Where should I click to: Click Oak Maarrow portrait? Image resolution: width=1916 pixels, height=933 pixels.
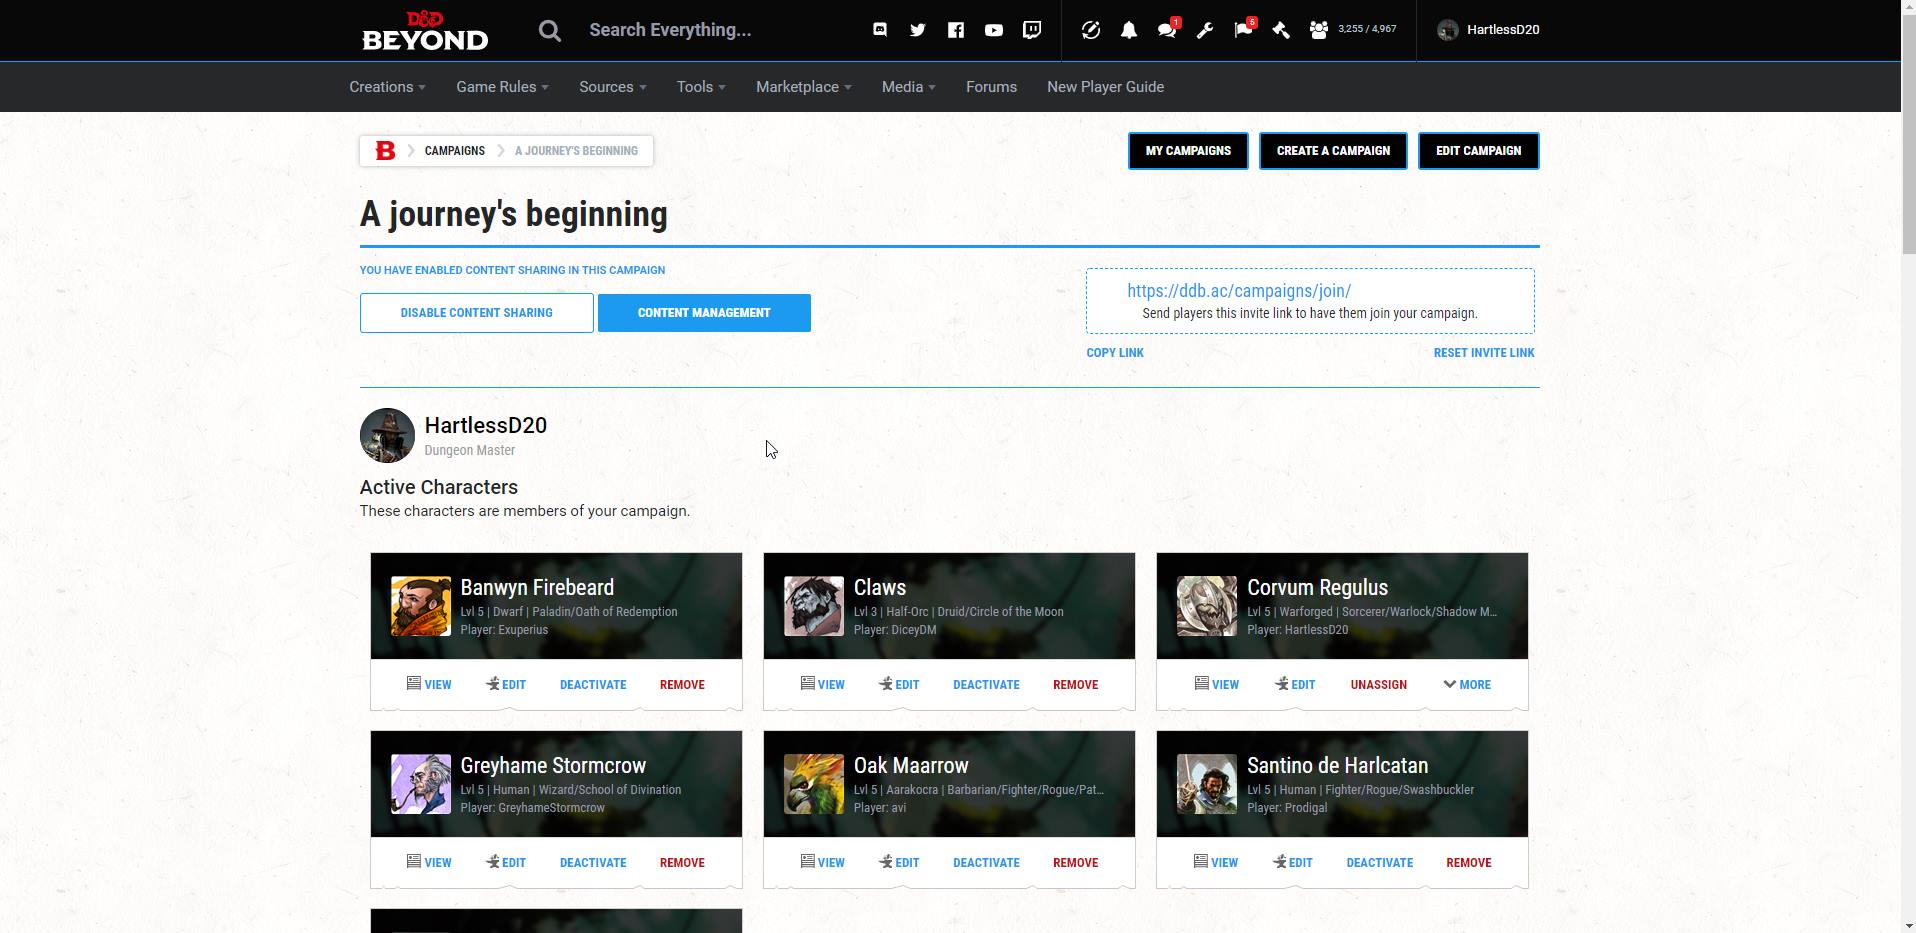click(x=813, y=784)
